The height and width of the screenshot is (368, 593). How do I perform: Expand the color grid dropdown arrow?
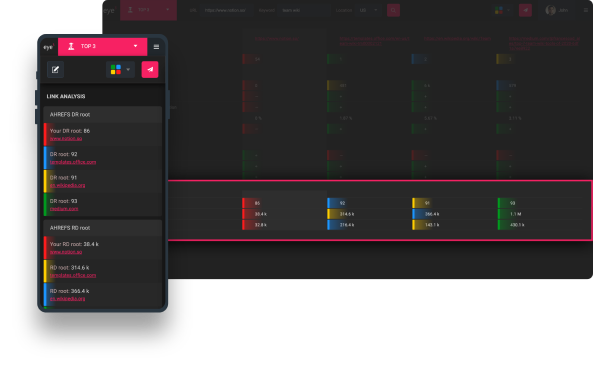tap(128, 70)
